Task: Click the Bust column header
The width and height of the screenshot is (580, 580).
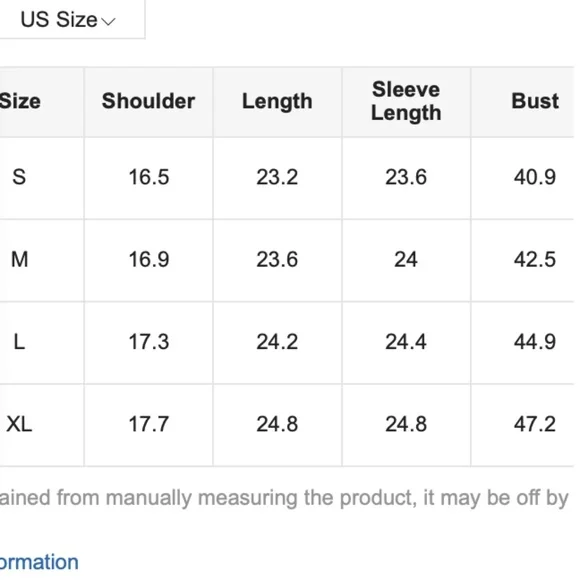Action: 535,101
